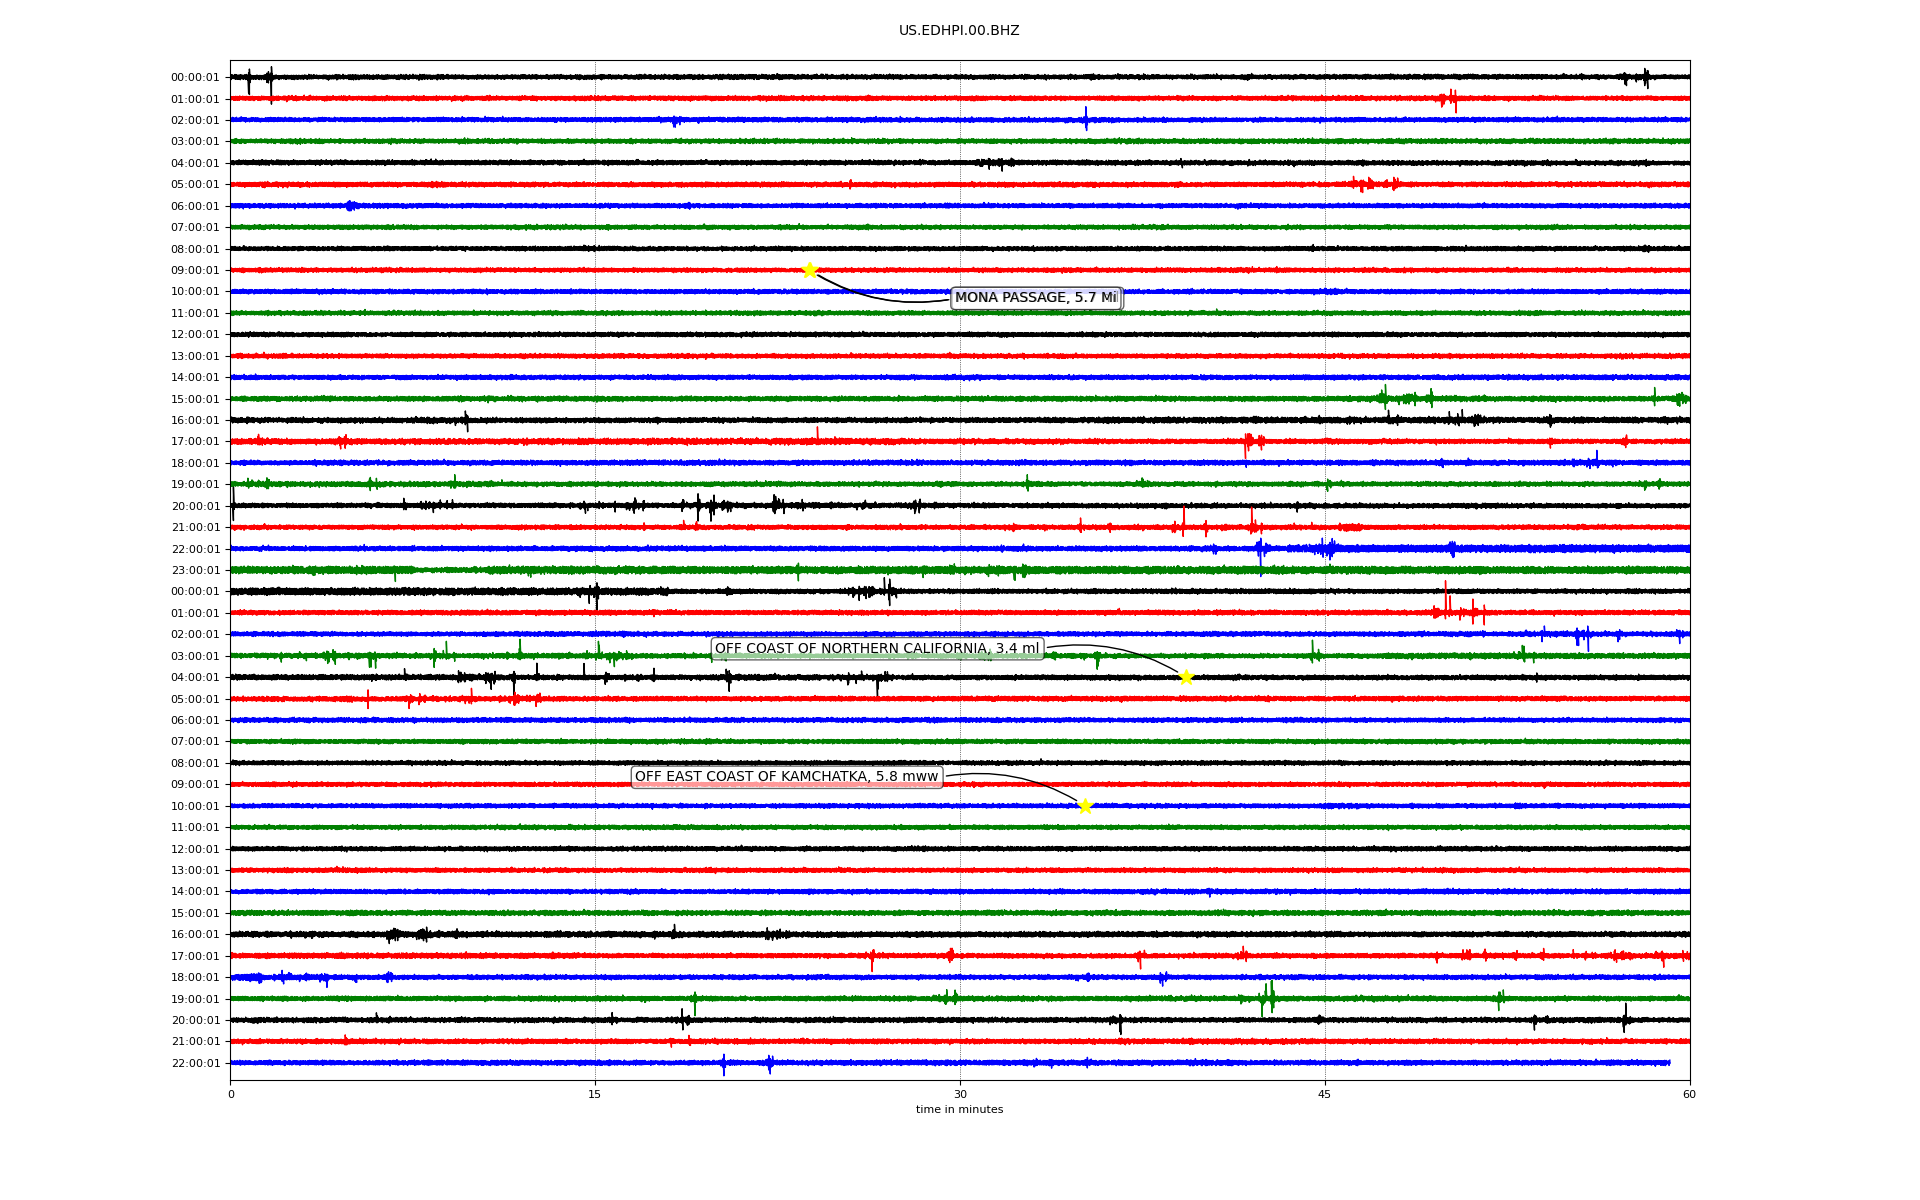Screen dimensions: 1920x1200
Task: Click the x-axis tick label 60
Action: coord(1689,1094)
